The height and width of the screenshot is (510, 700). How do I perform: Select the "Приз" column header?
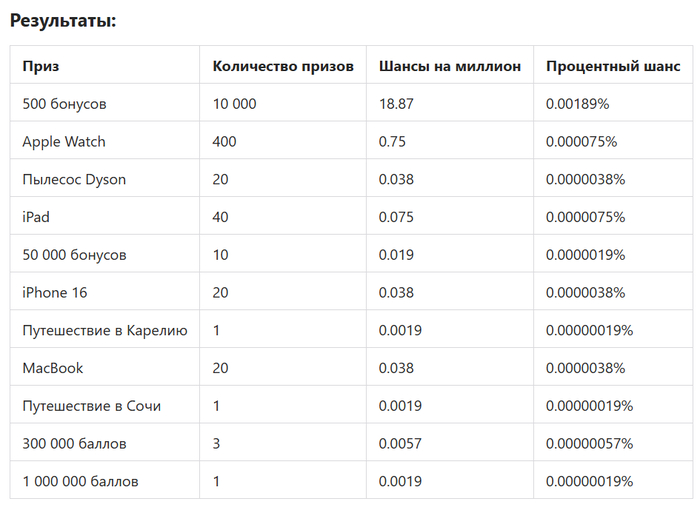41,66
